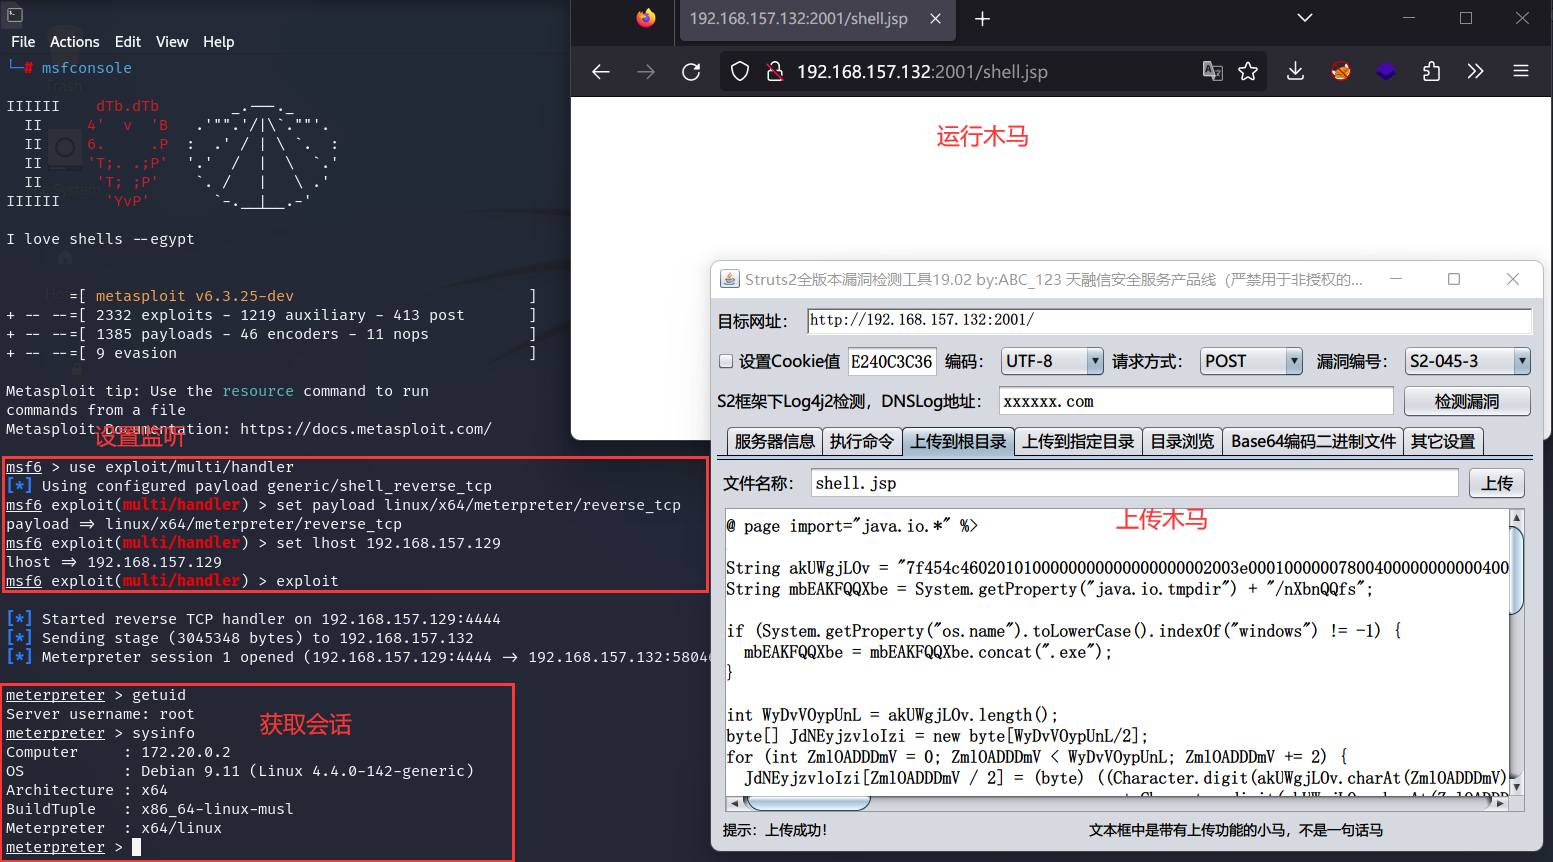Click code area scroll left arrow

[733, 803]
